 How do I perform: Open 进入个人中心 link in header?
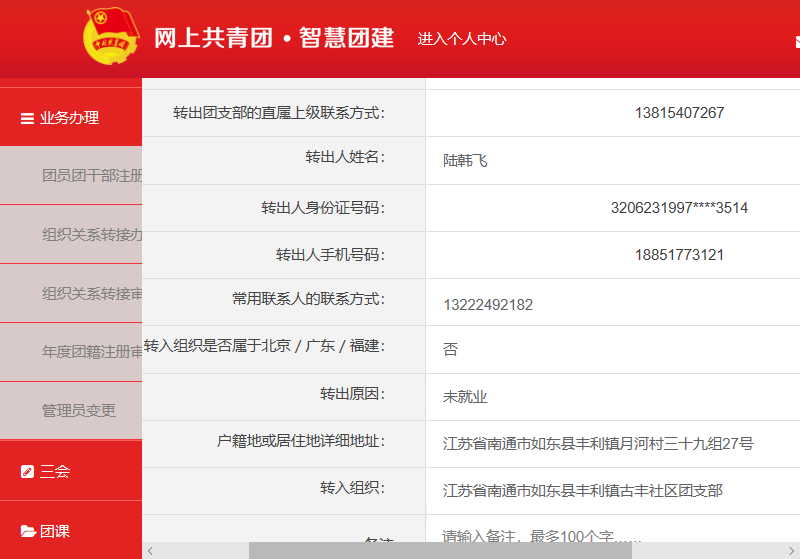click(x=461, y=39)
